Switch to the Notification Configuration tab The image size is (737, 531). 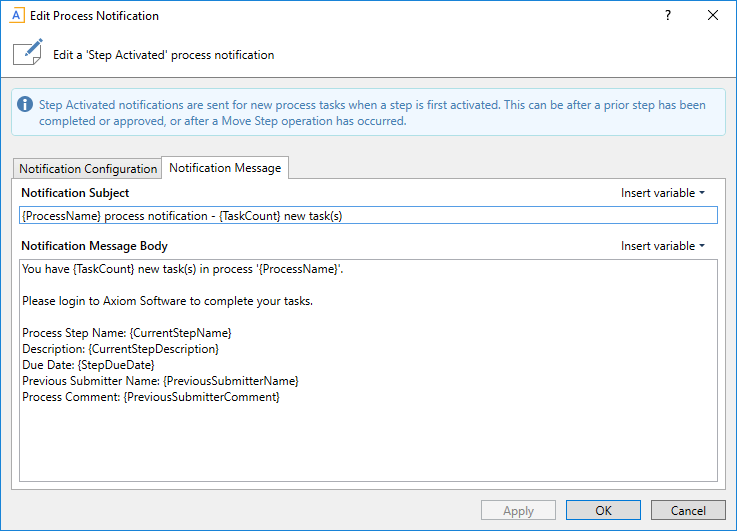pos(88,169)
